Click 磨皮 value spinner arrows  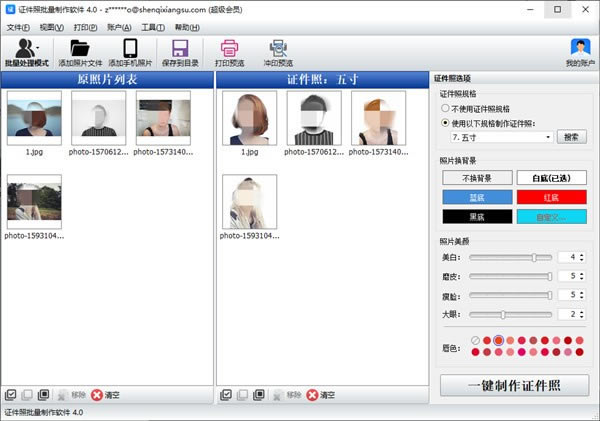click(x=582, y=276)
